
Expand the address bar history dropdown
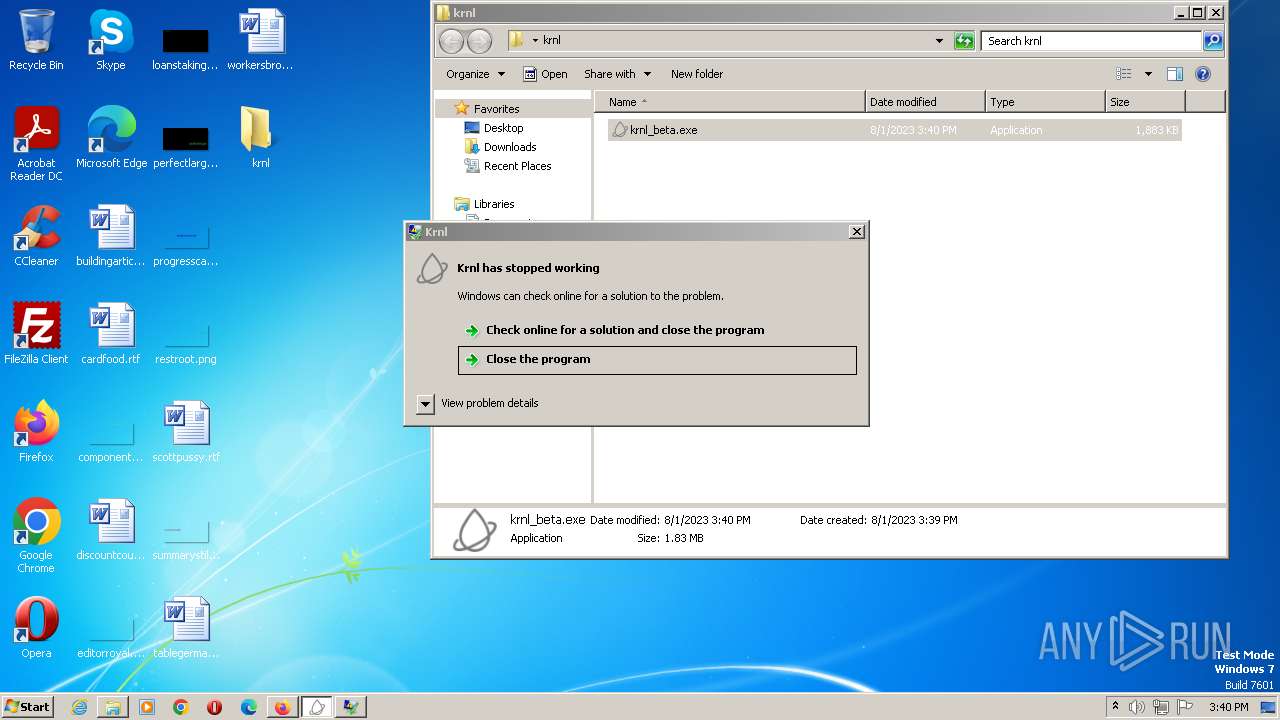click(939, 41)
